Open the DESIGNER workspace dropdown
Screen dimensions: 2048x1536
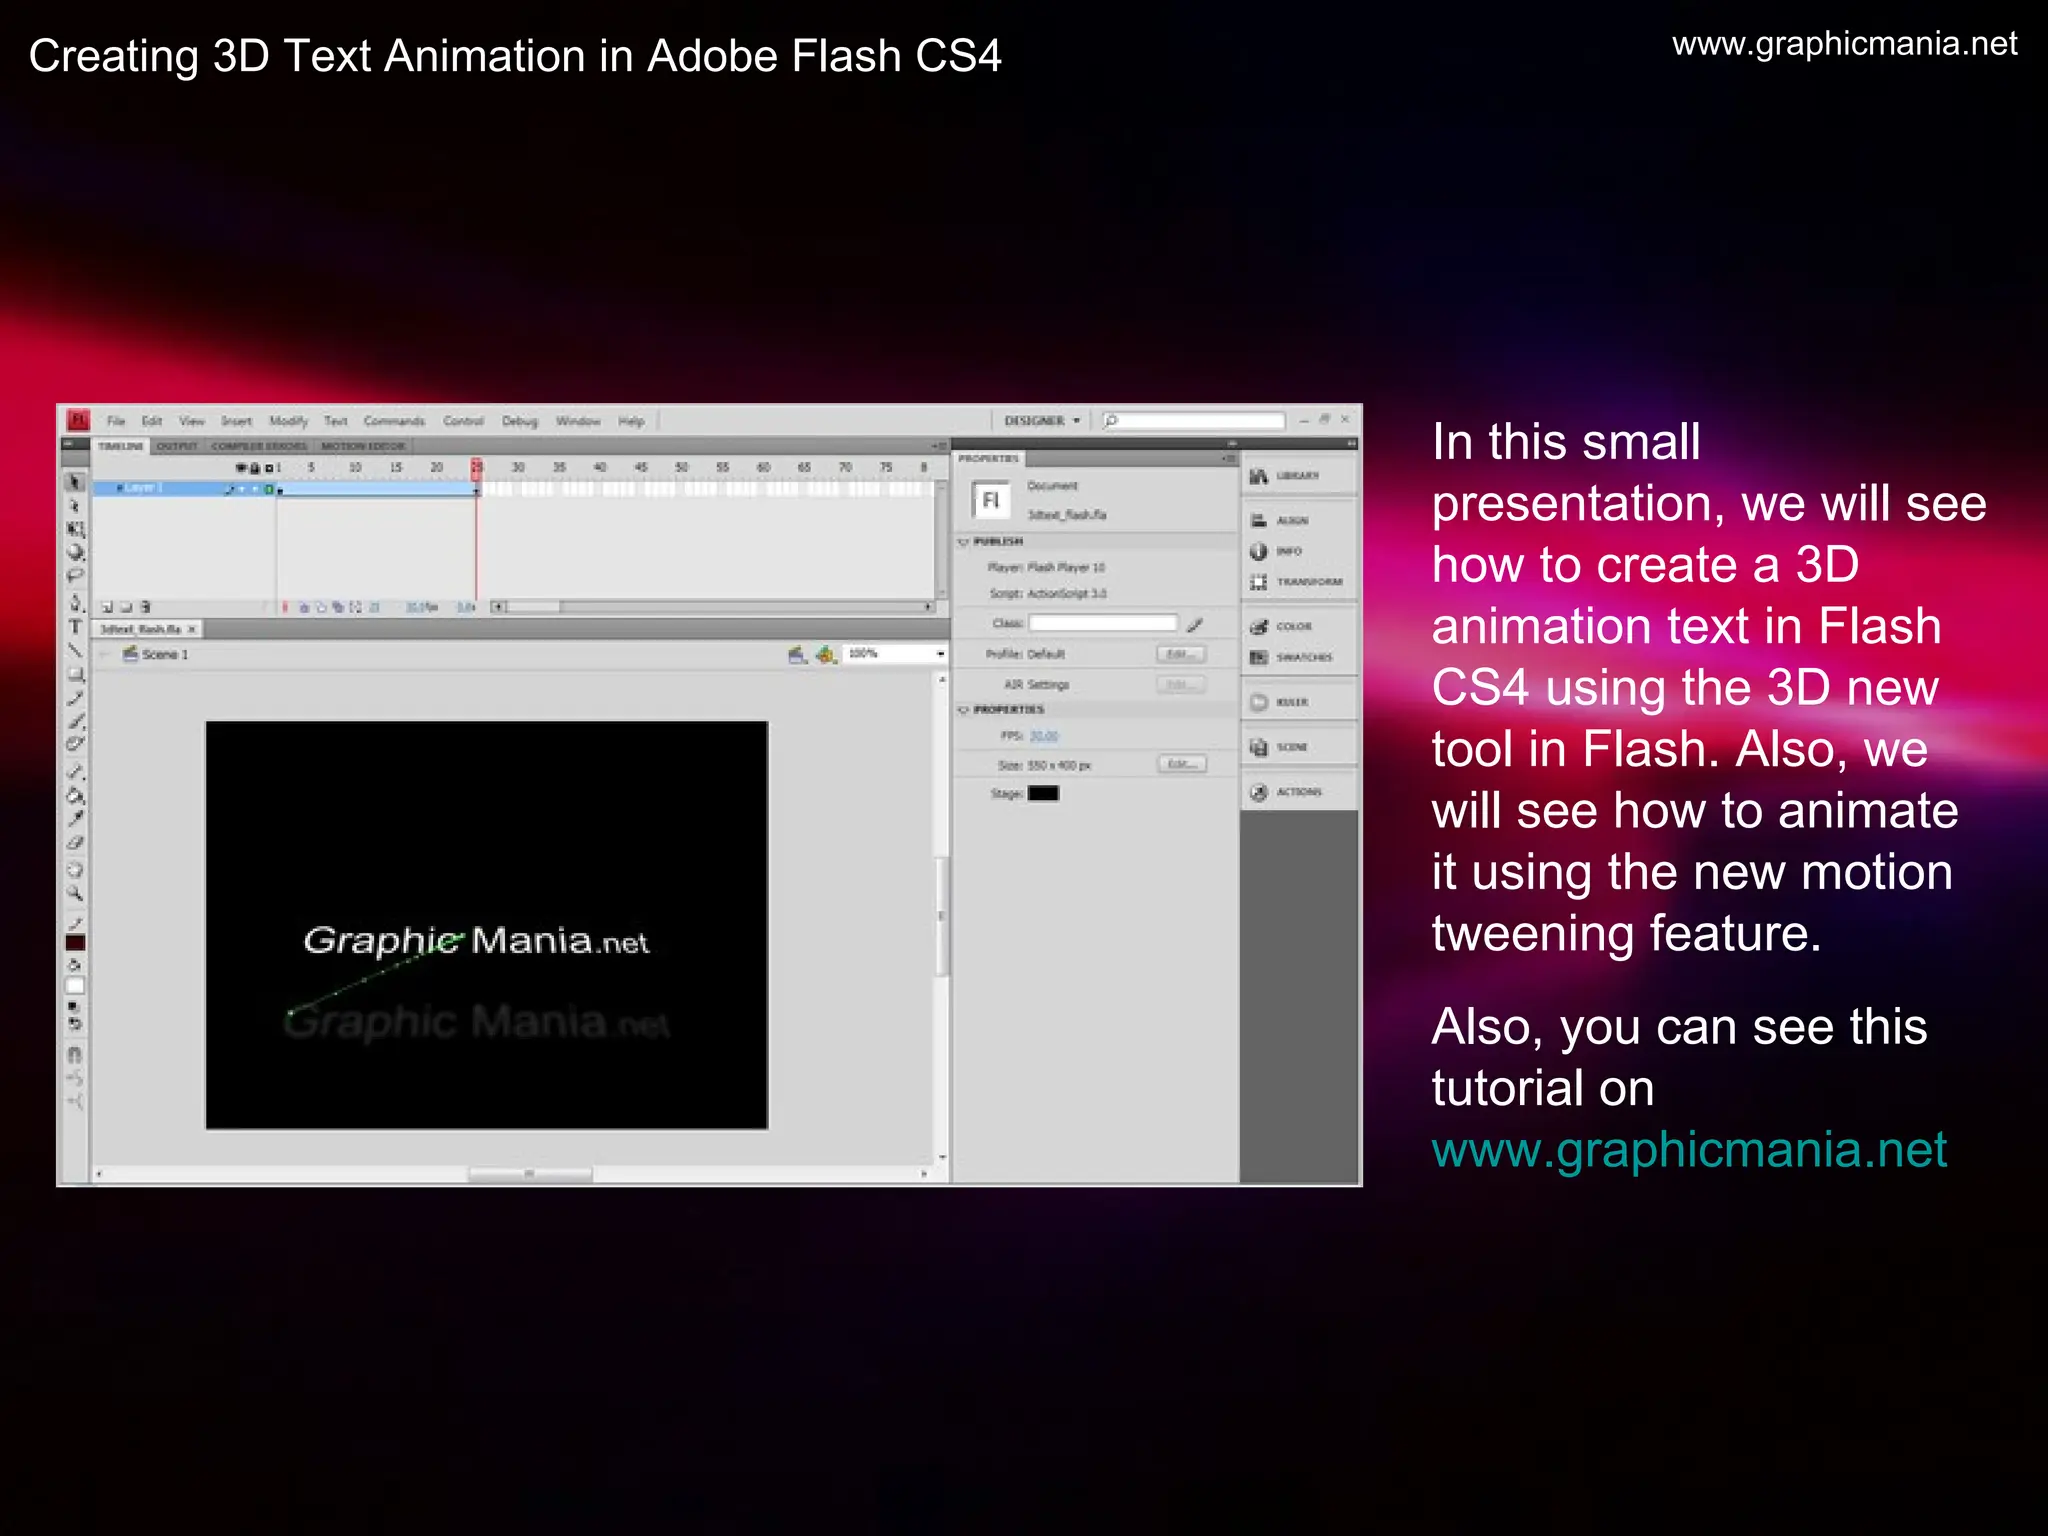(x=1042, y=421)
